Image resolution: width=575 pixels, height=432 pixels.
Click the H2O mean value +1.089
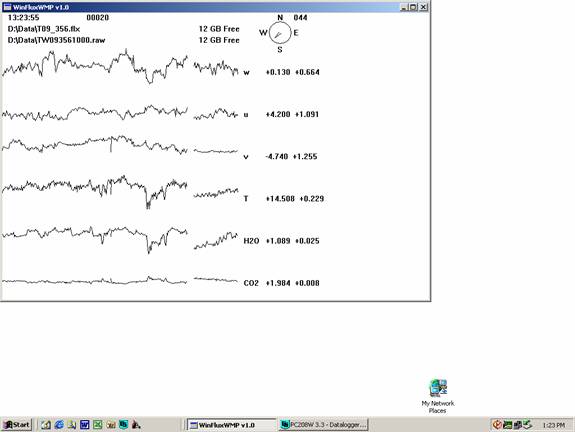click(x=278, y=241)
